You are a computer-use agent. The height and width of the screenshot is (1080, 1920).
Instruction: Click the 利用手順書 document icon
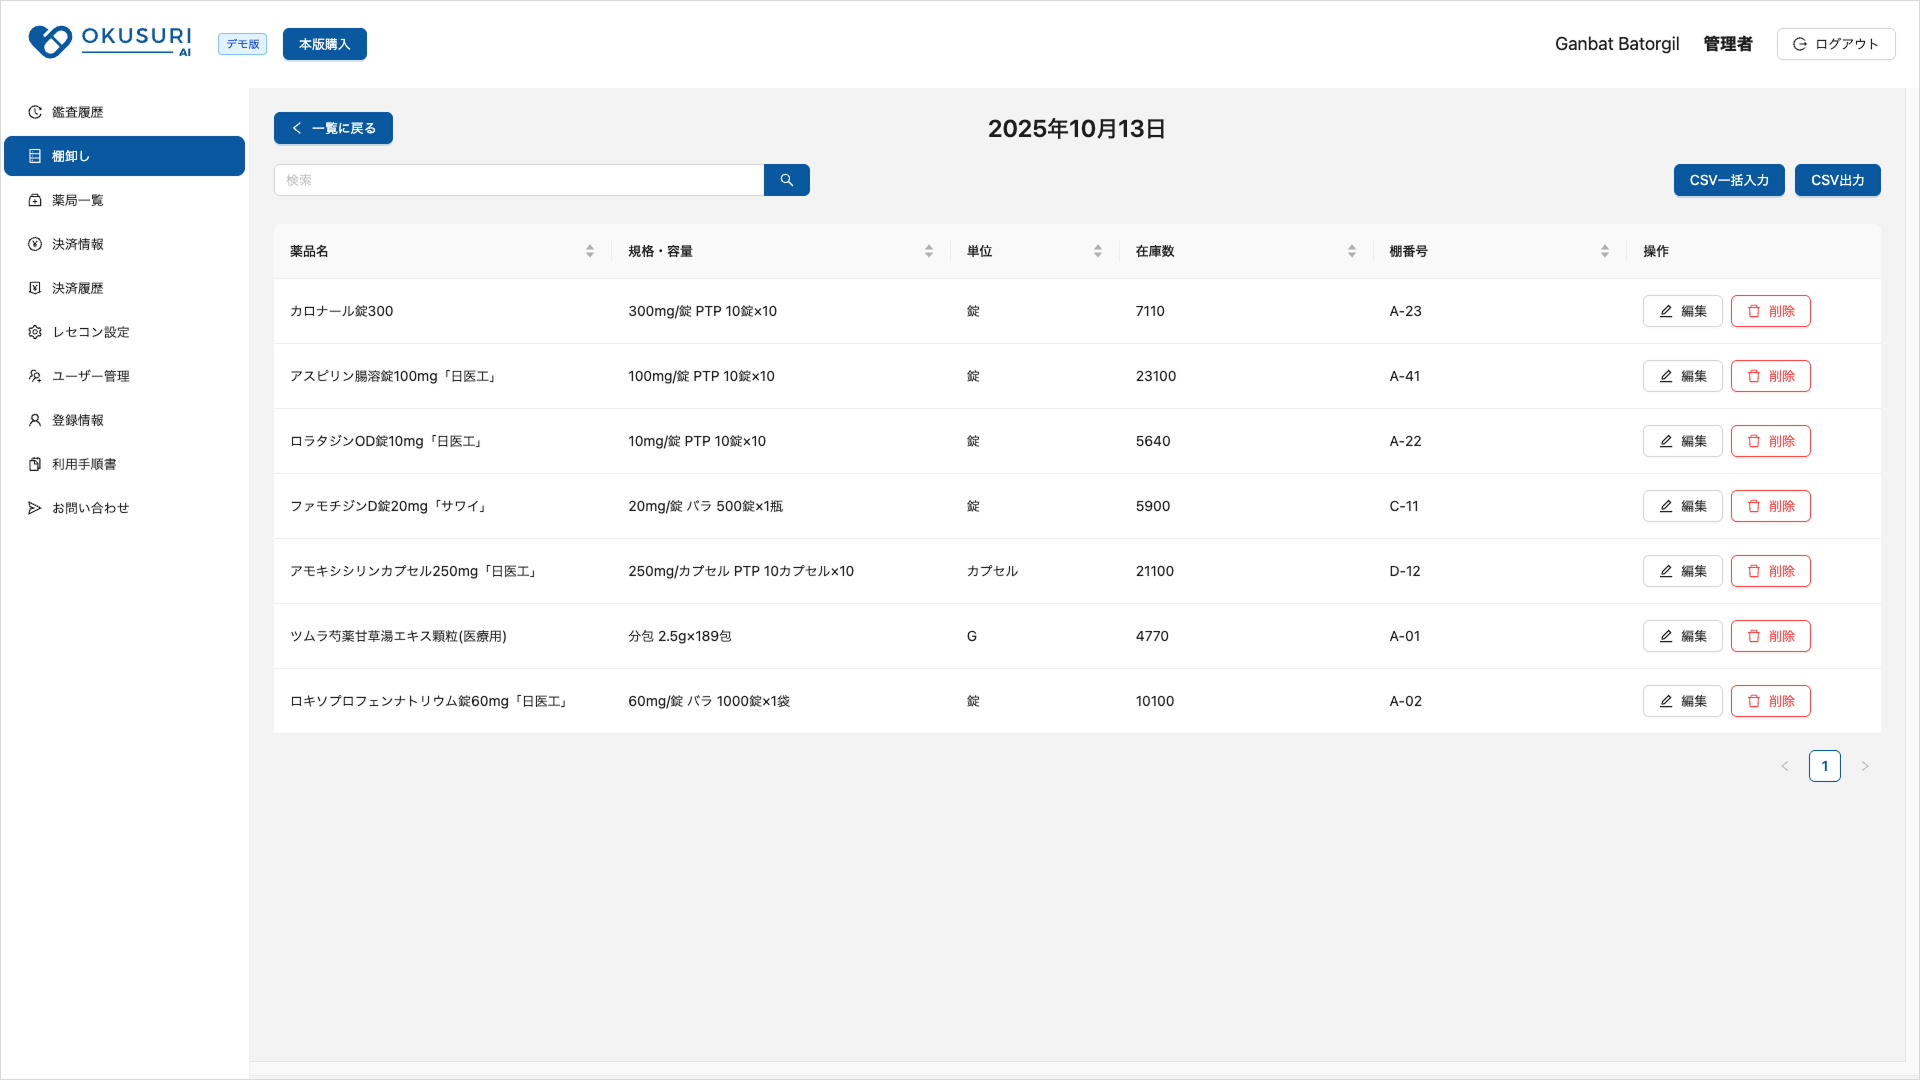[x=35, y=464]
